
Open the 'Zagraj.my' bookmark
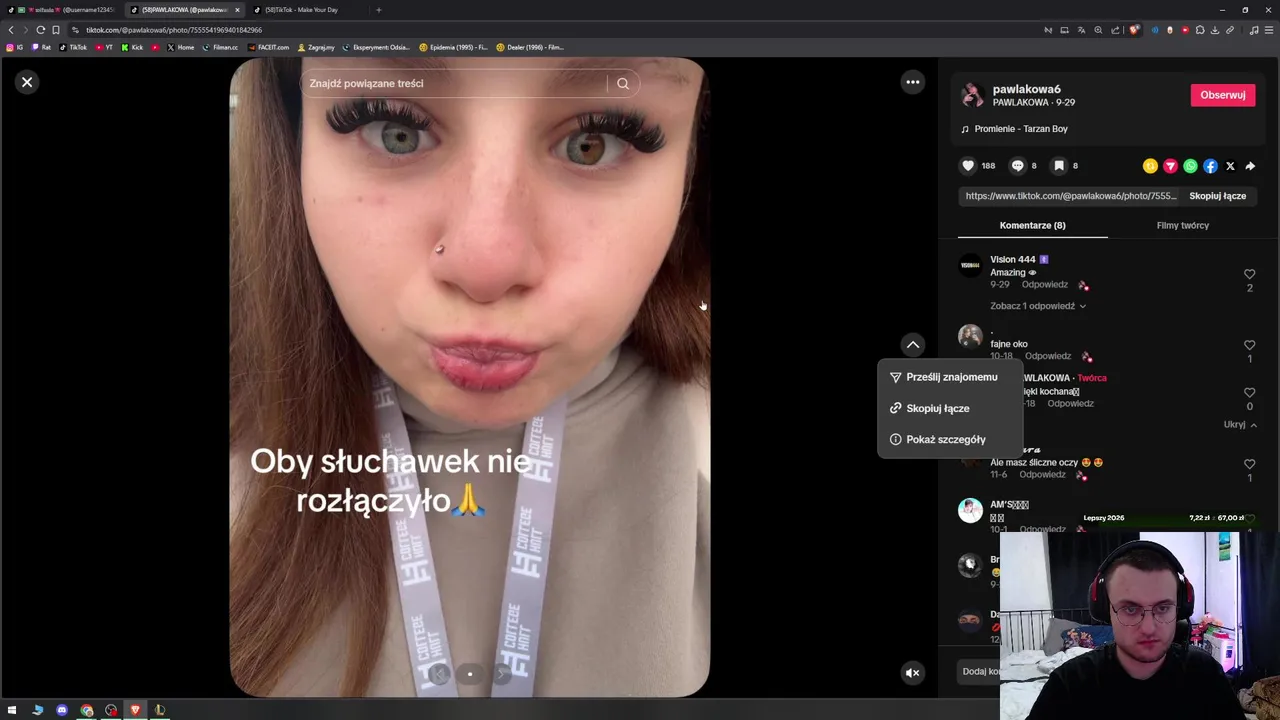(x=316, y=47)
